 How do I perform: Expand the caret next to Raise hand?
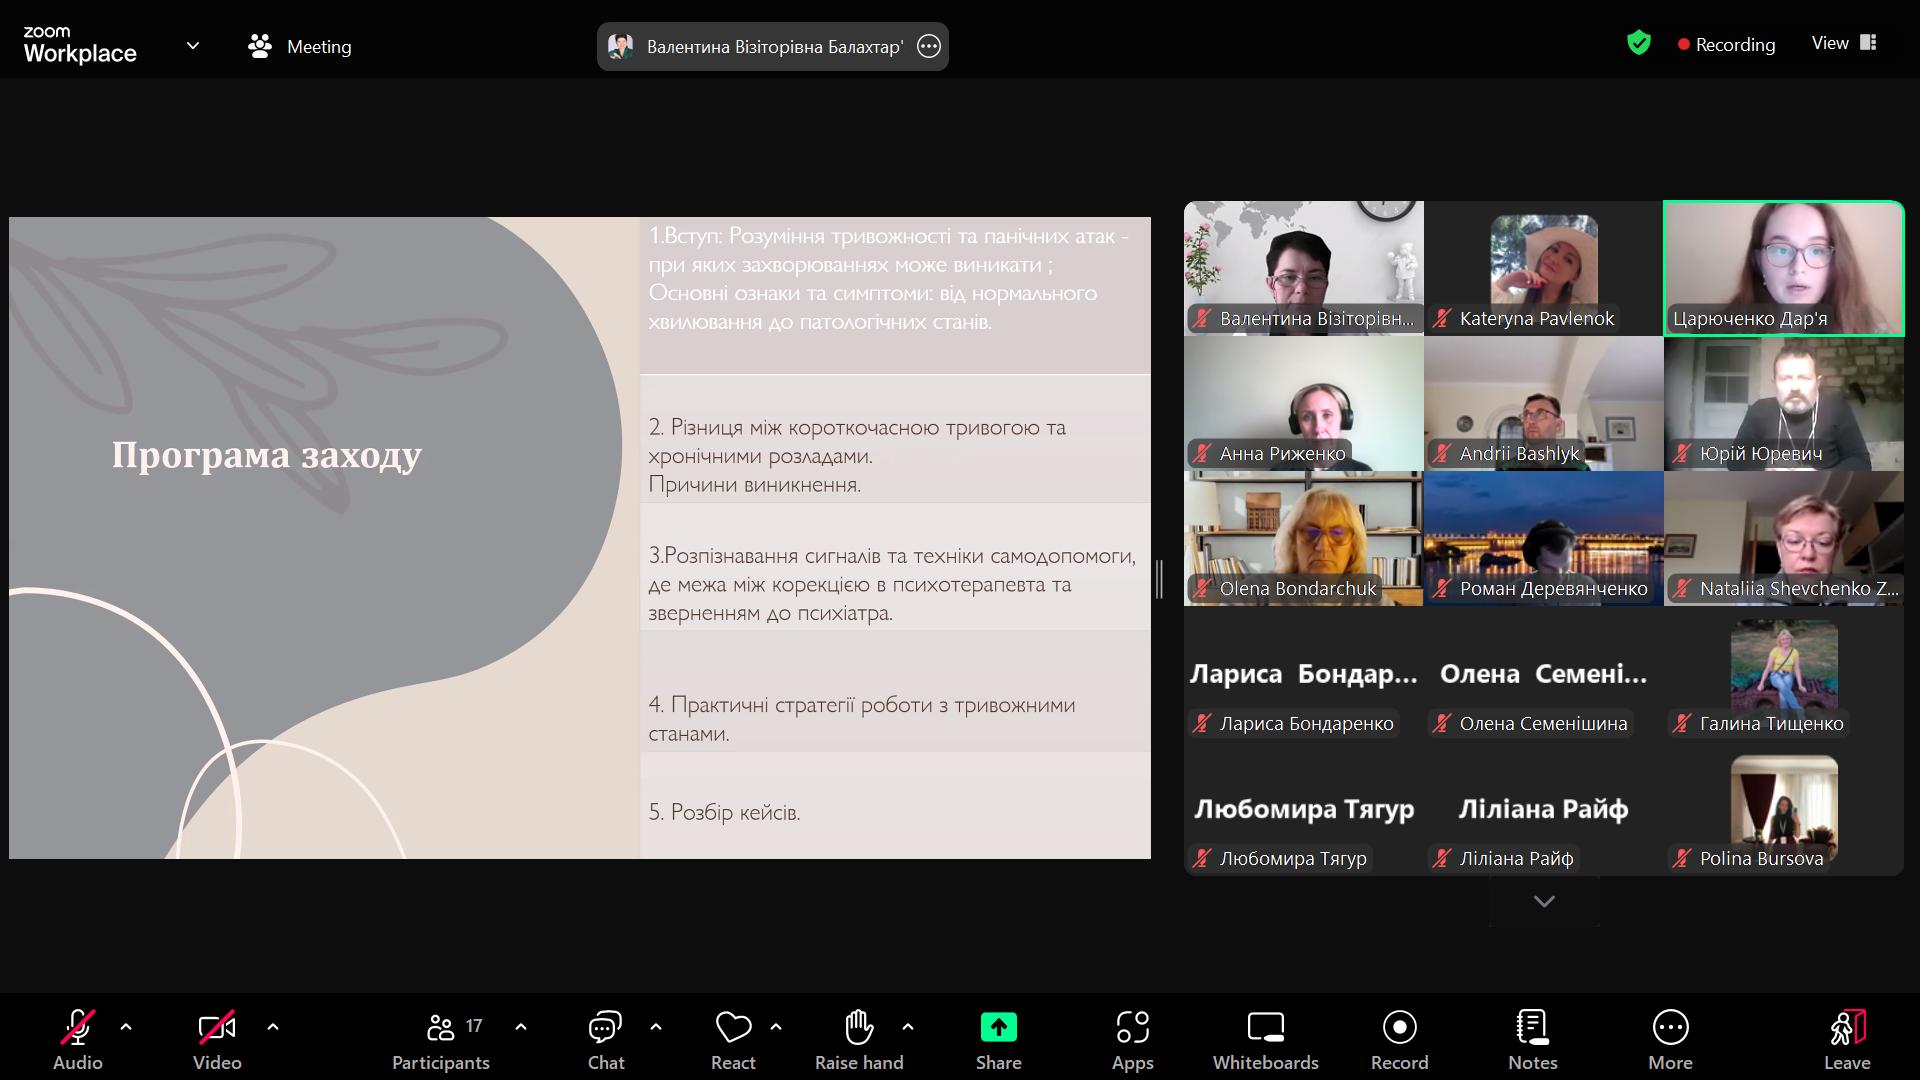pos(908,1027)
